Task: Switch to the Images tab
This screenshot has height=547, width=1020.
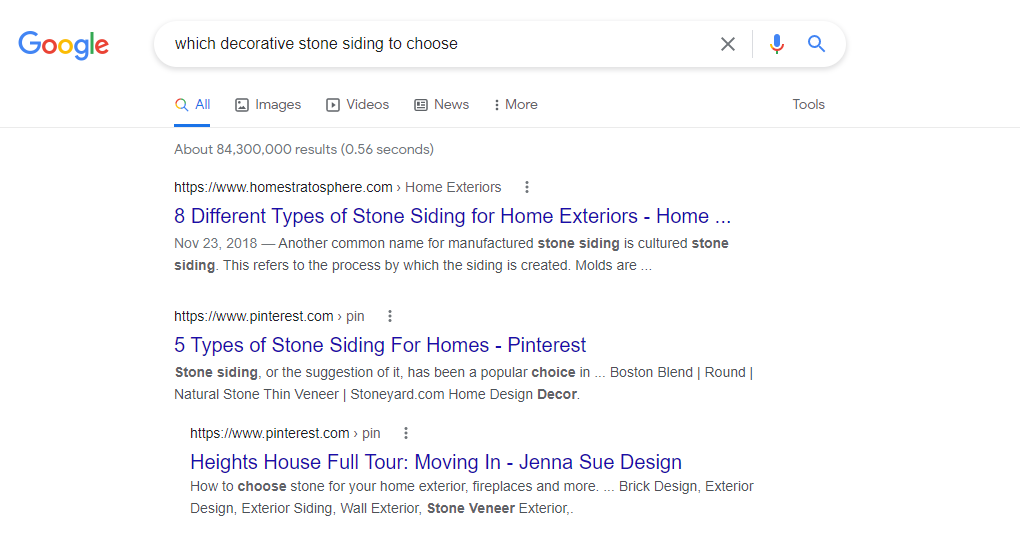Action: point(268,105)
